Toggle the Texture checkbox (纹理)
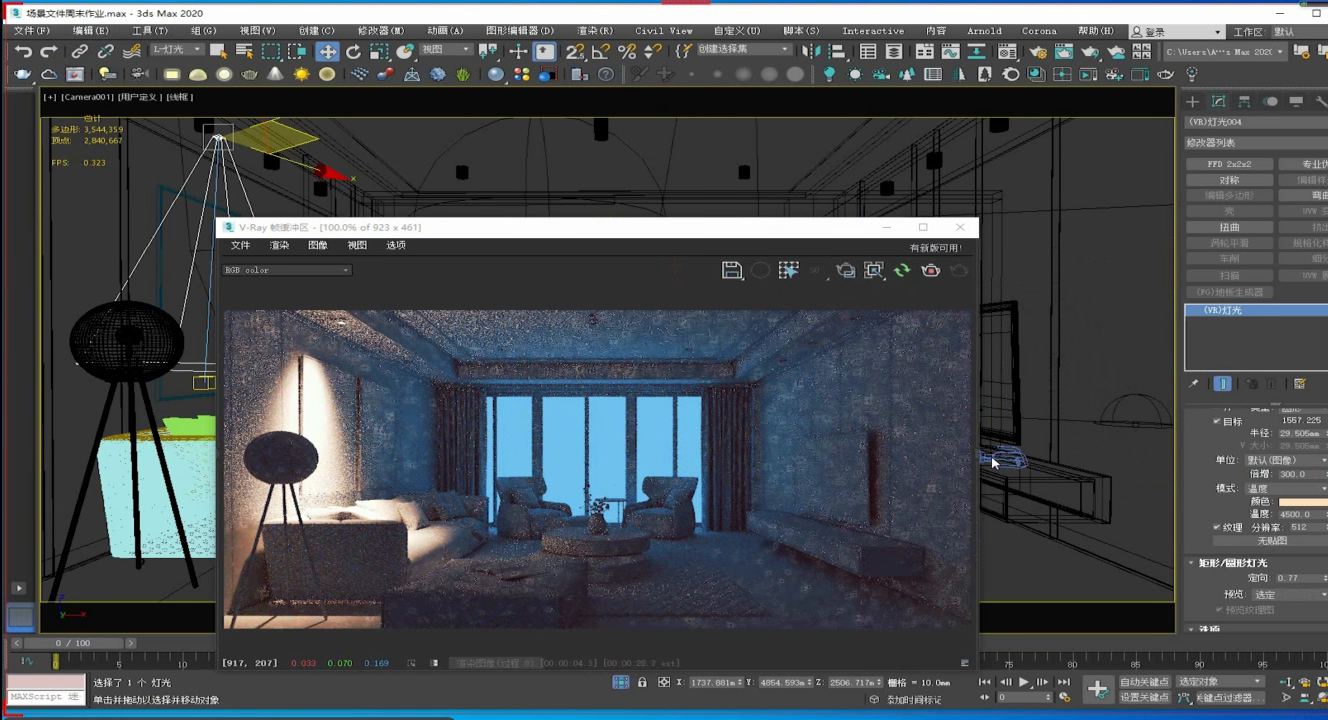Viewport: 1328px width, 720px height. [1217, 527]
